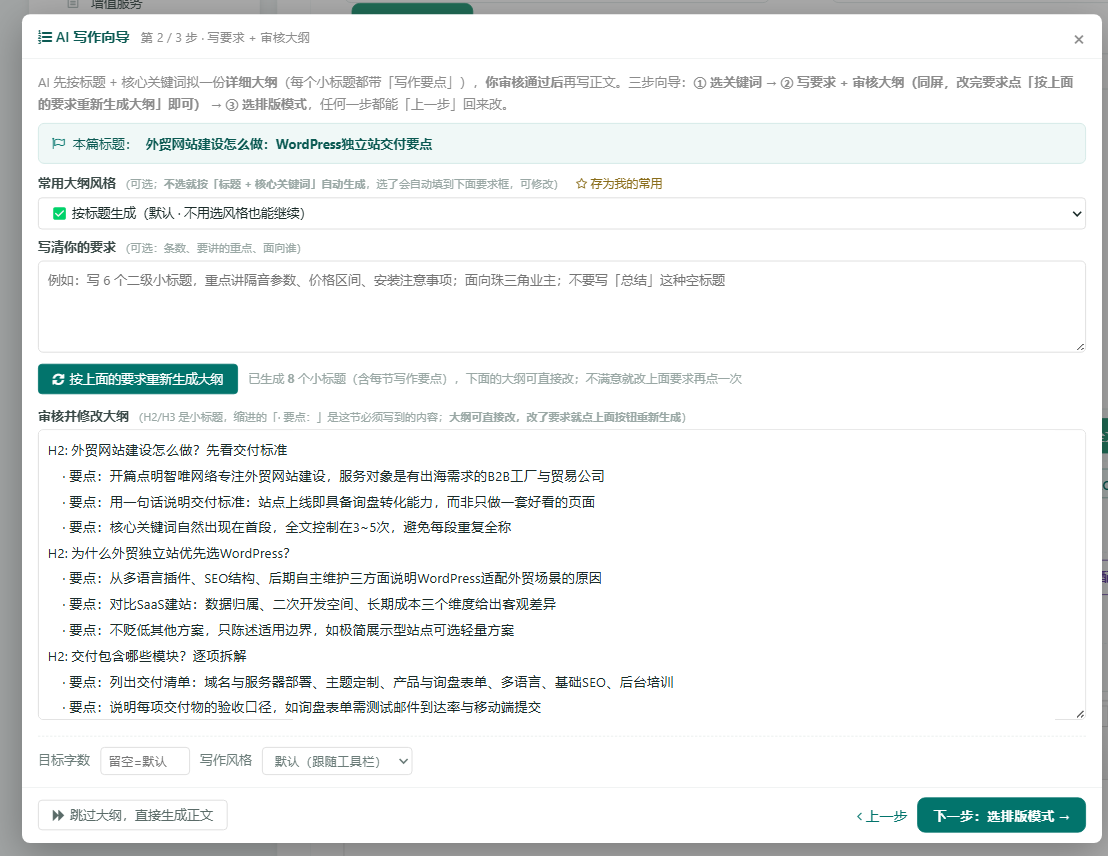Click outline line 'H2: 为什么外贸独立站优先选WordPress?'
Screen dimensions: 1108x856
[x=169, y=553]
